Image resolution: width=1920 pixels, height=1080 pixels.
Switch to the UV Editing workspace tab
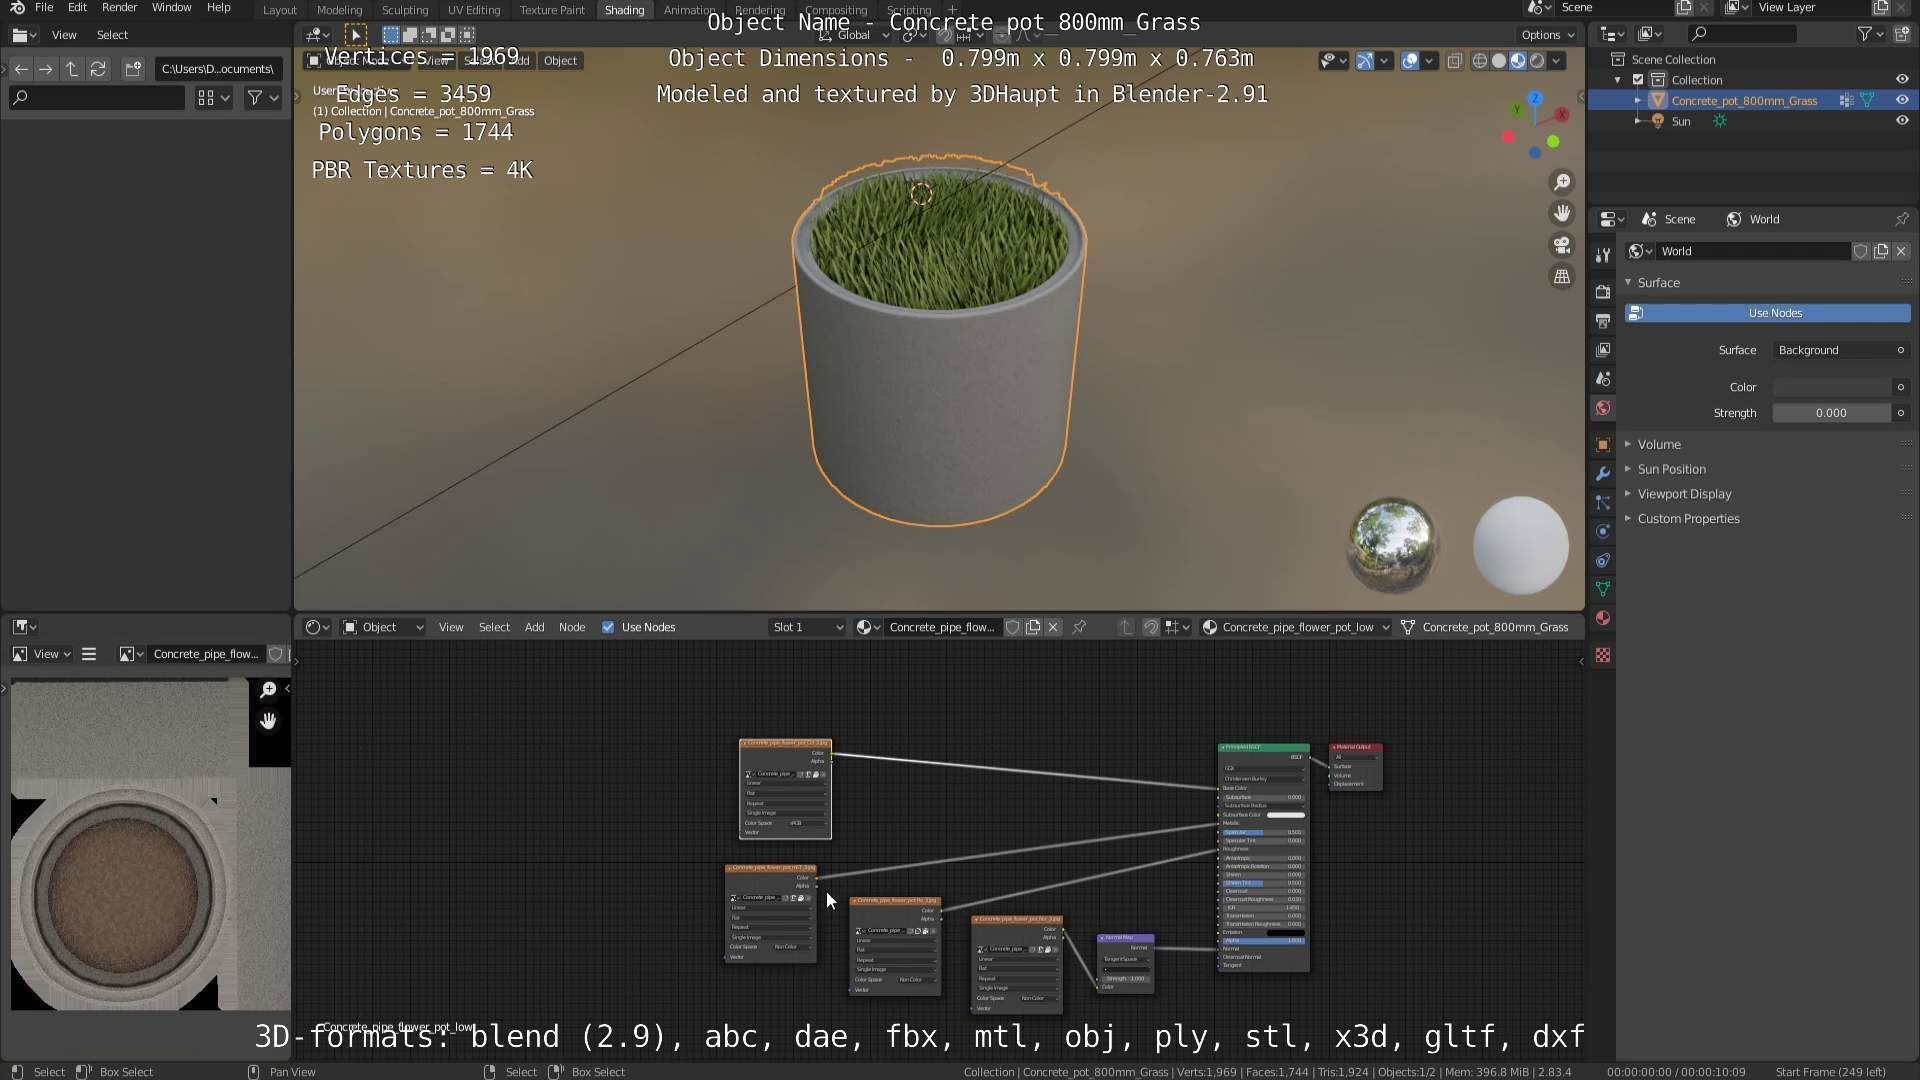coord(474,10)
